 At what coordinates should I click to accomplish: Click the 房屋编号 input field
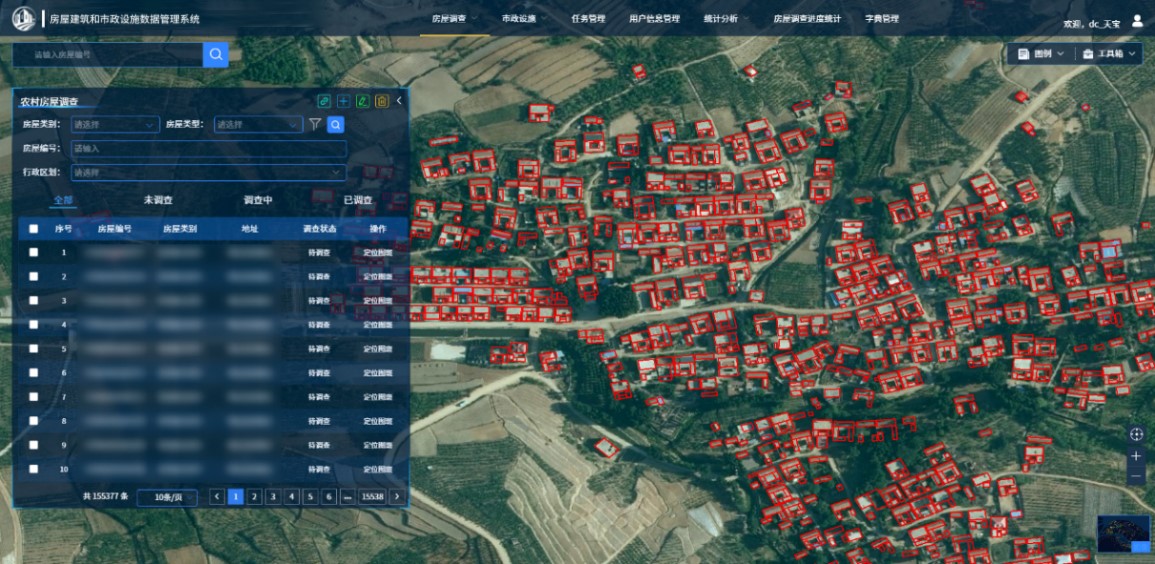click(208, 148)
